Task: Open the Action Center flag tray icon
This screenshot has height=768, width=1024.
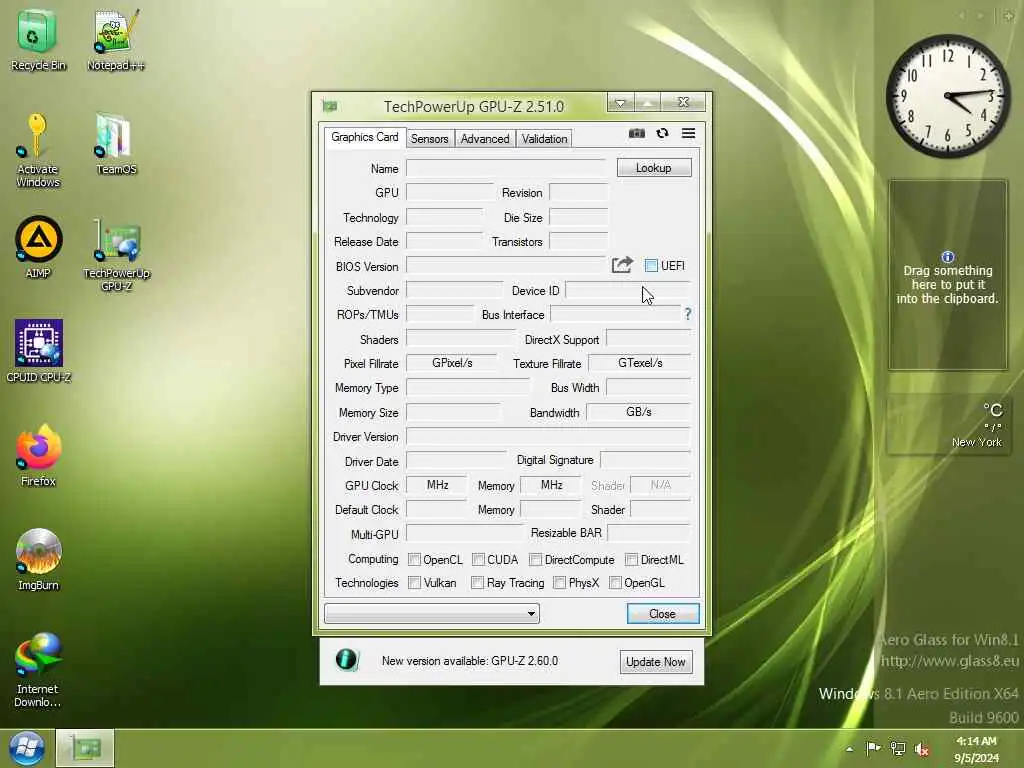Action: coord(872,748)
